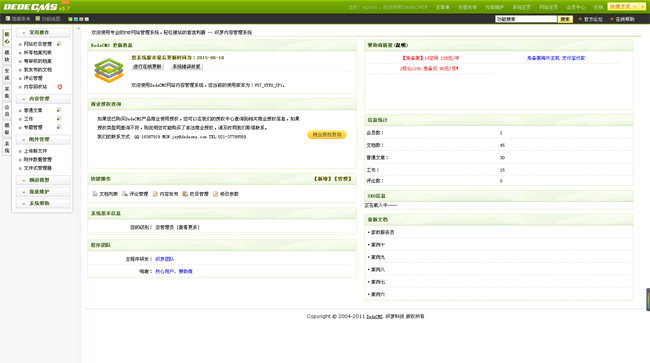Open 在线帮助 via its arrow icon

tap(611, 19)
